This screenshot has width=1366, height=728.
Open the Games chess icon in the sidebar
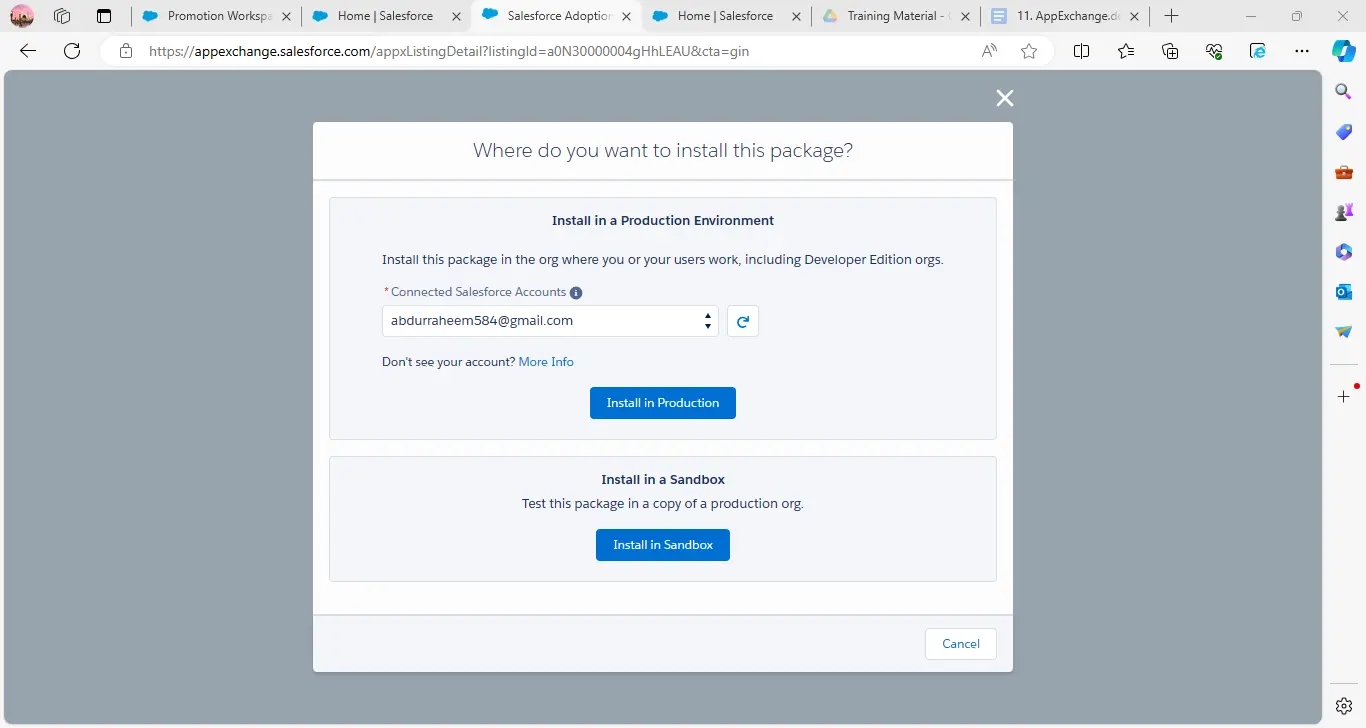[x=1344, y=212]
